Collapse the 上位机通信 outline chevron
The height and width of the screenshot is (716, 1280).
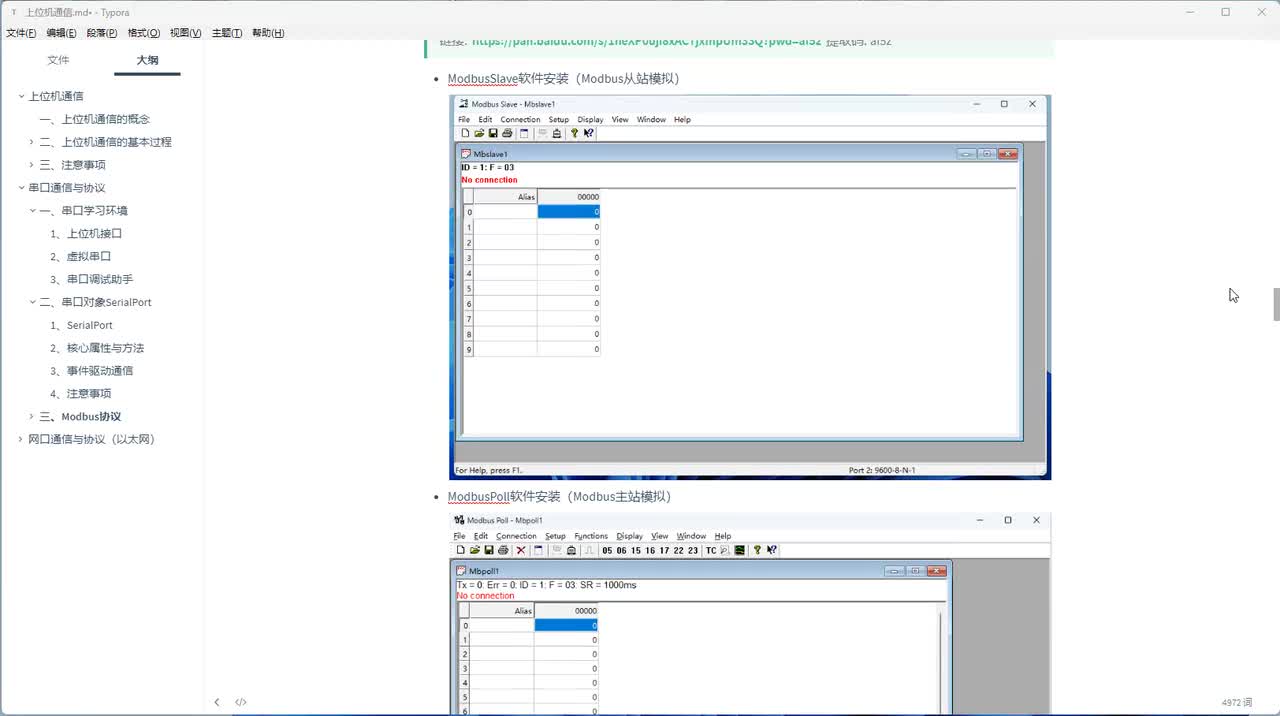[x=21, y=96]
